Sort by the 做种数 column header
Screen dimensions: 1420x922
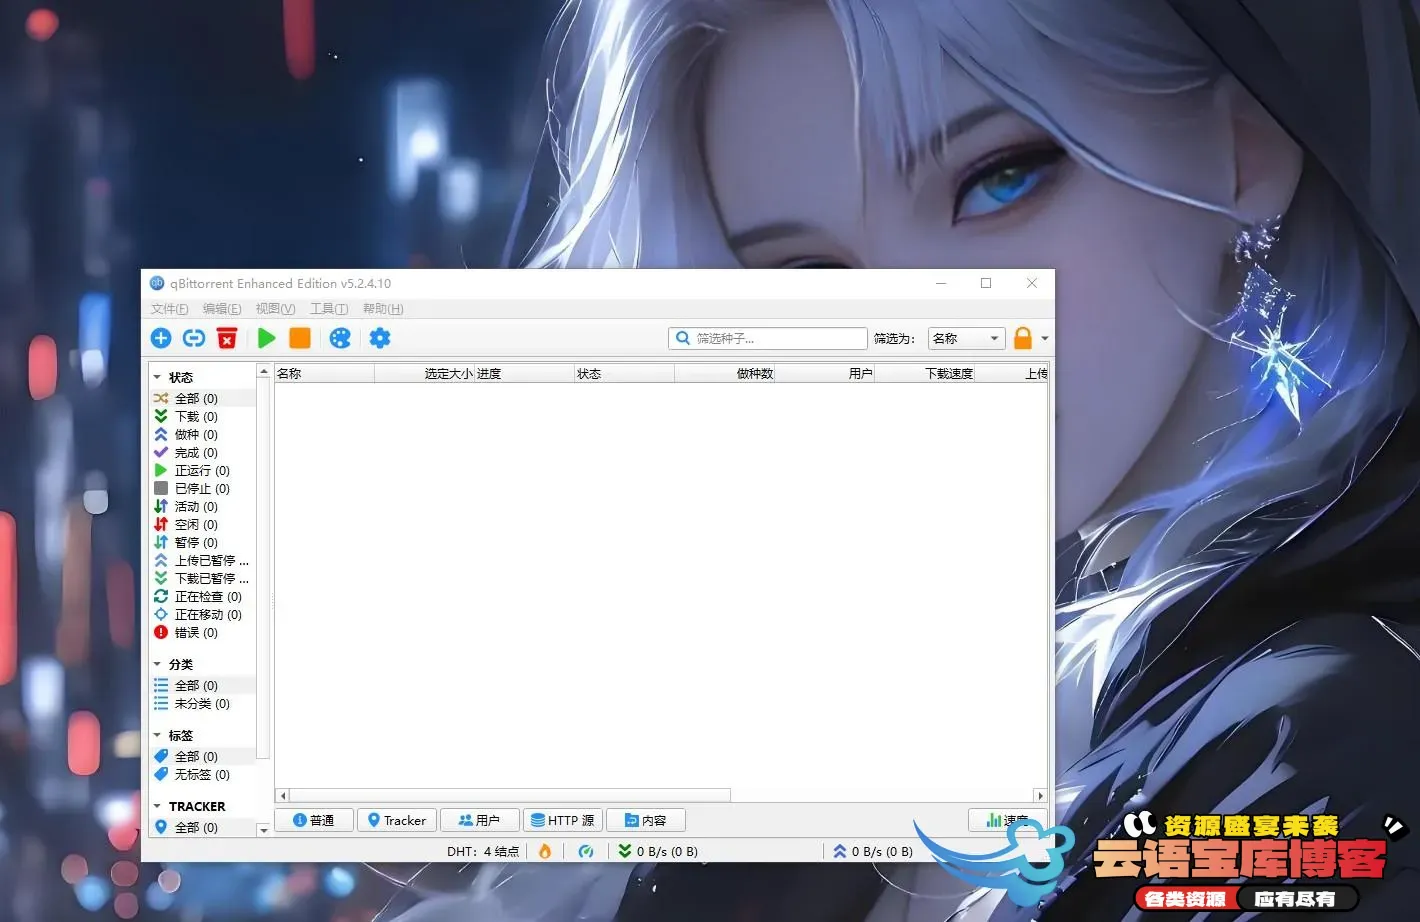coord(725,373)
